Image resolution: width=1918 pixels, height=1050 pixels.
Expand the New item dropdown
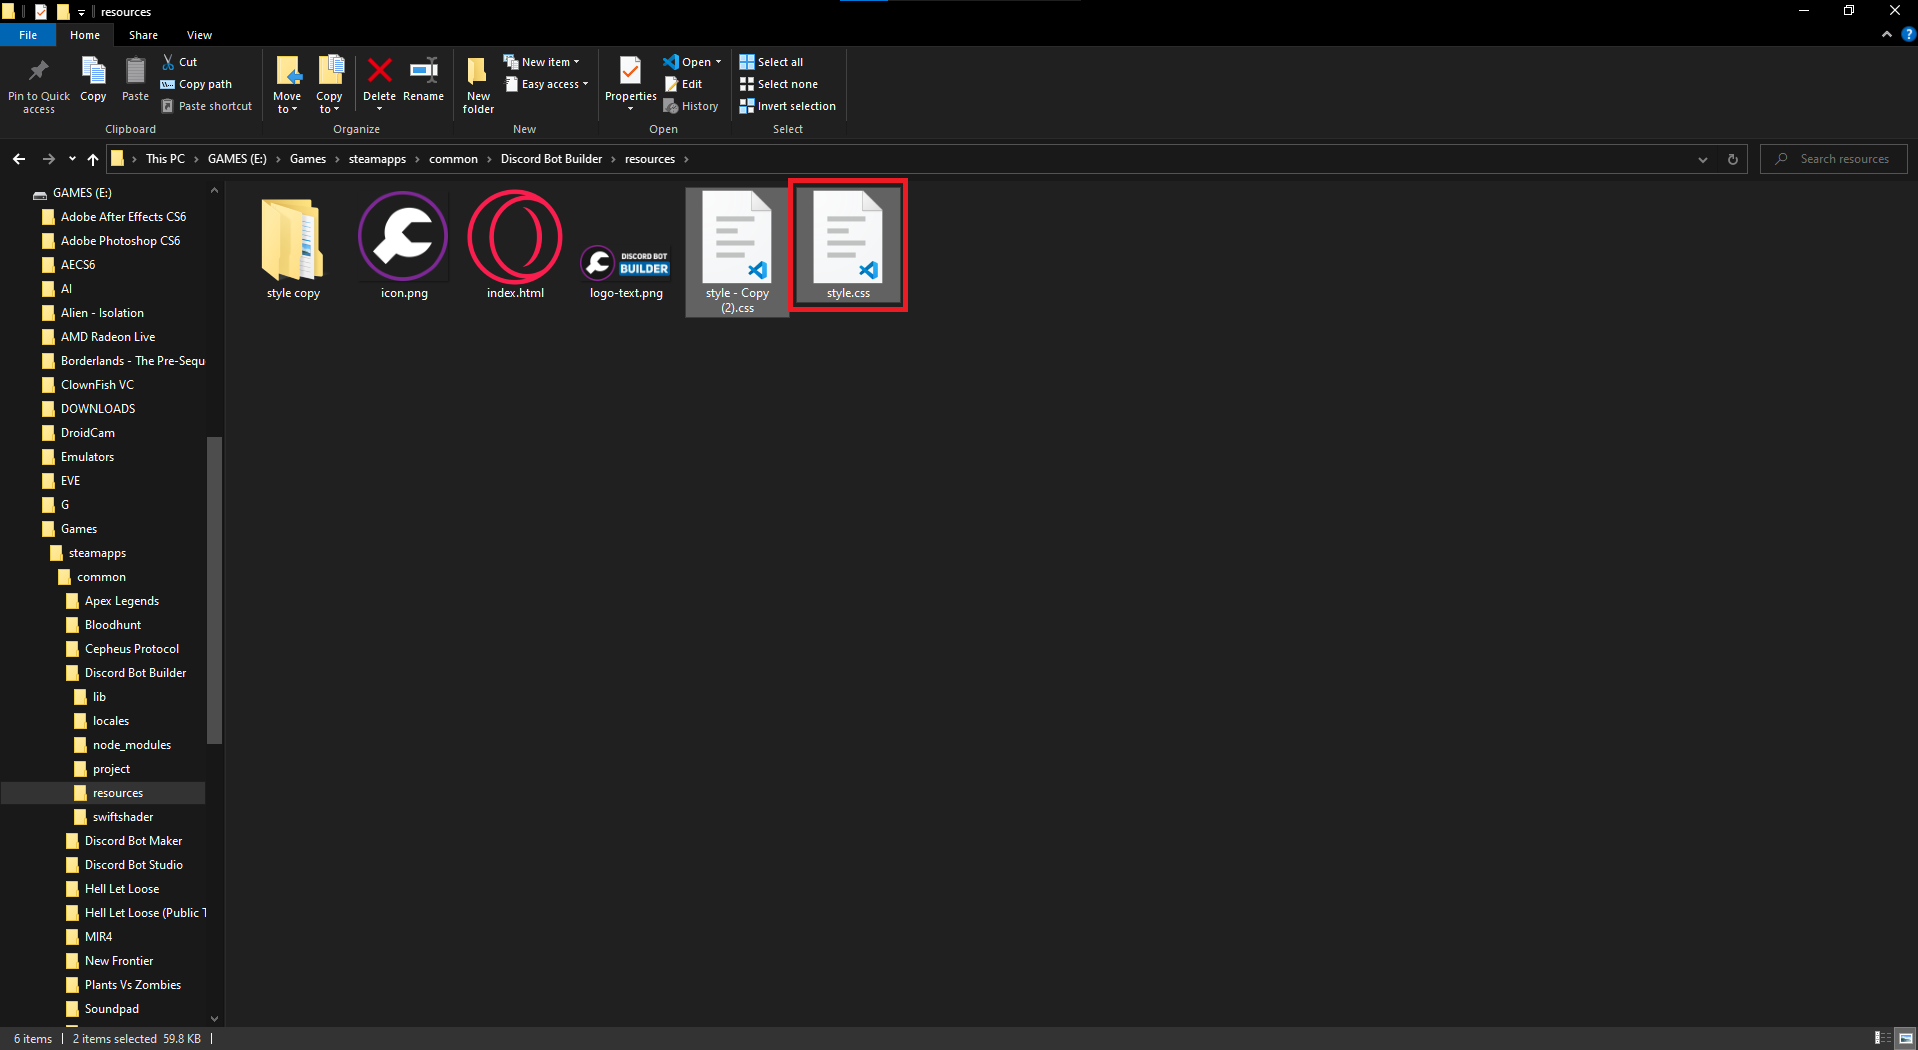542,62
